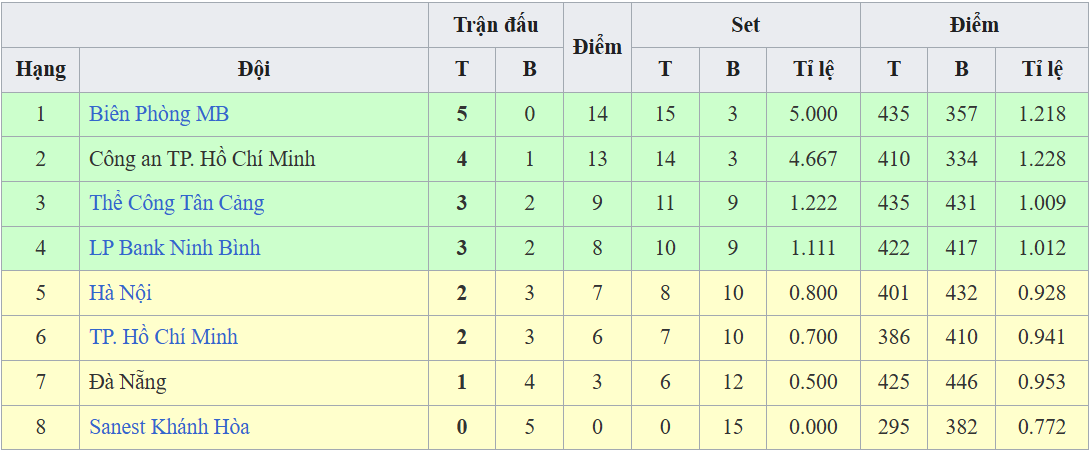1089x451 pixels.
Task: Click rank 1 cell in Hạng column
Action: [41, 114]
